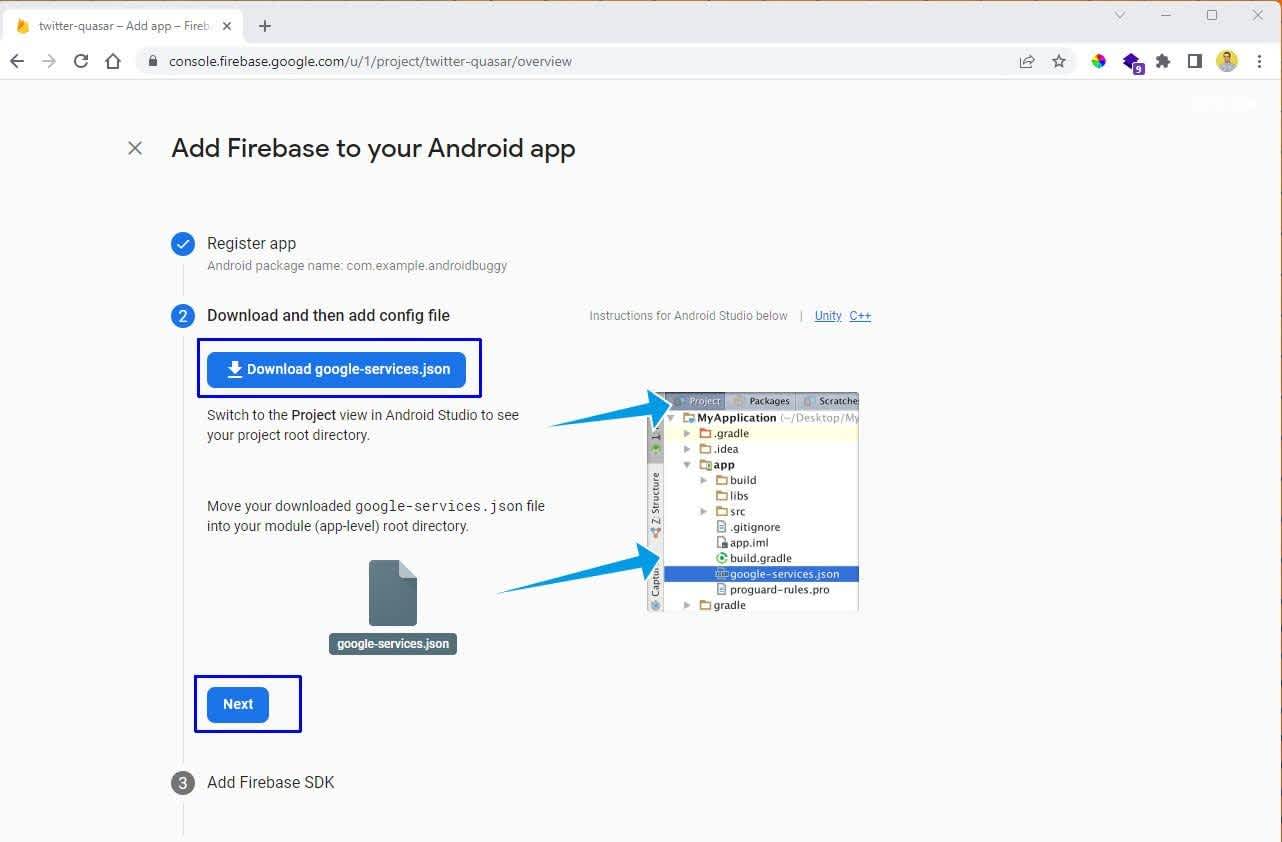Open the Chrome profile avatar
Screen dimensions: 1282x842
1227,61
